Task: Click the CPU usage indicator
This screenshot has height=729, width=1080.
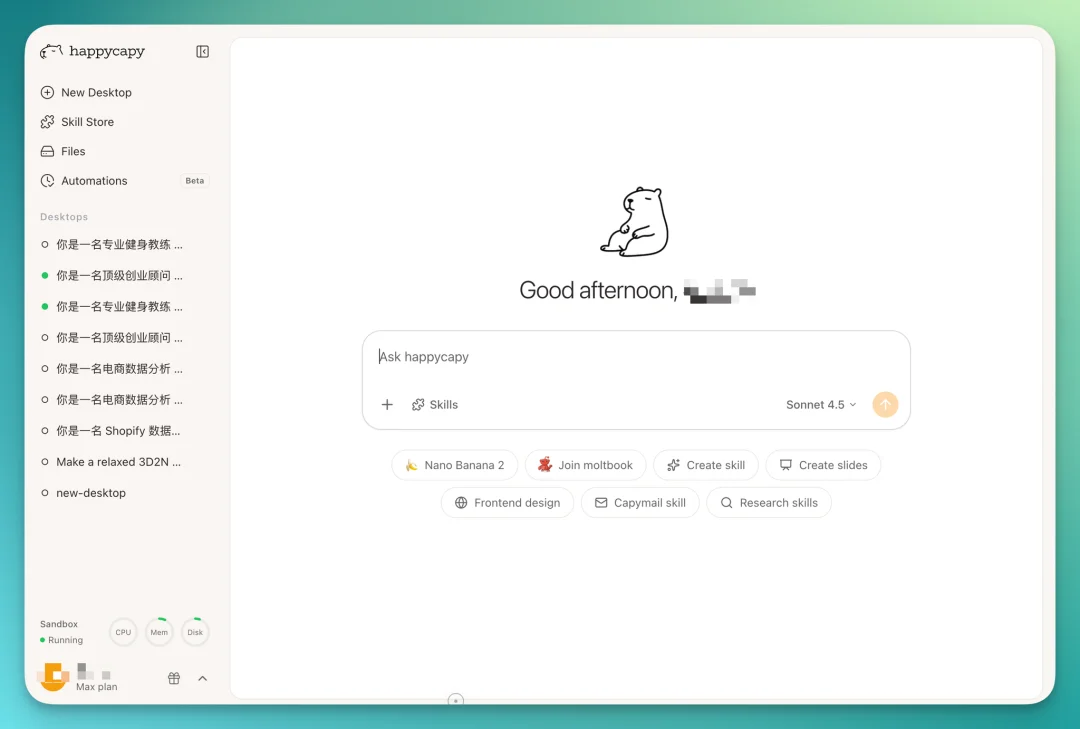Action: pyautogui.click(x=122, y=631)
